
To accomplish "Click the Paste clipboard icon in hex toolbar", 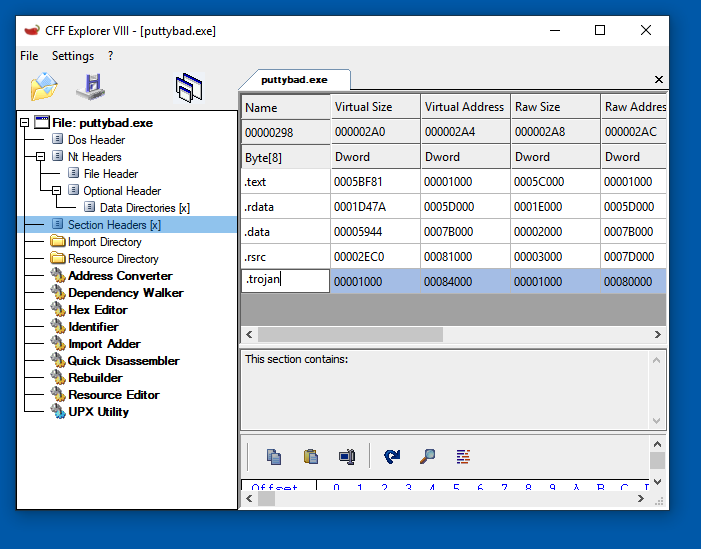I will tap(311, 457).
